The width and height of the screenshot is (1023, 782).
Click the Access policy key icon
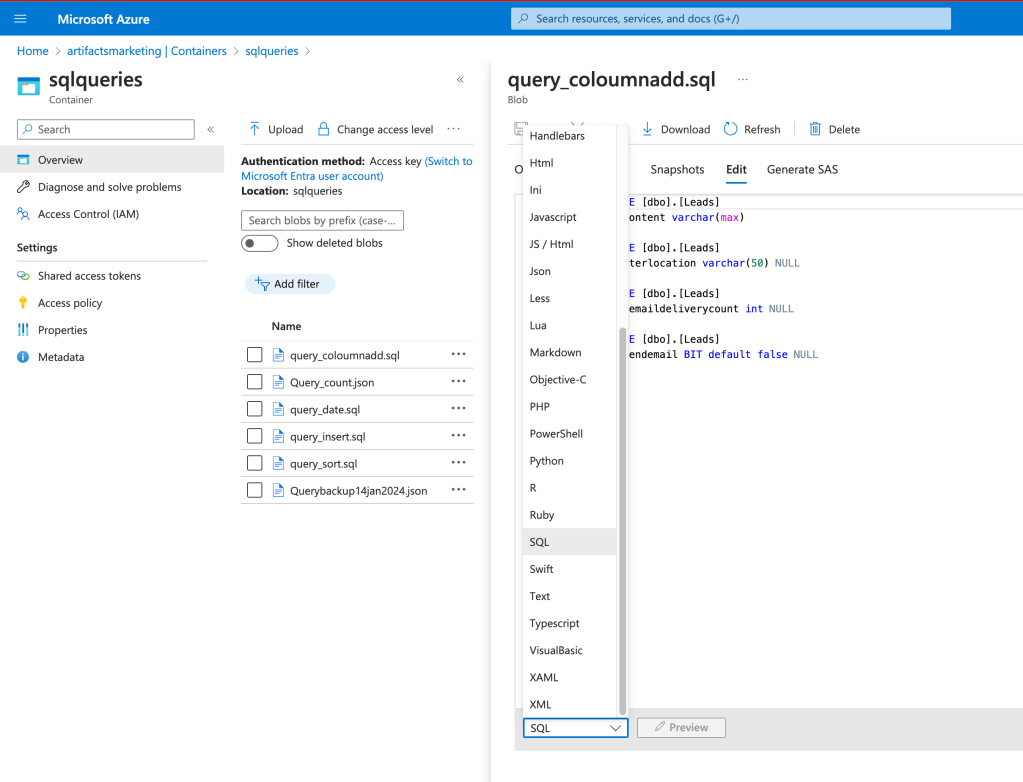click(23, 303)
